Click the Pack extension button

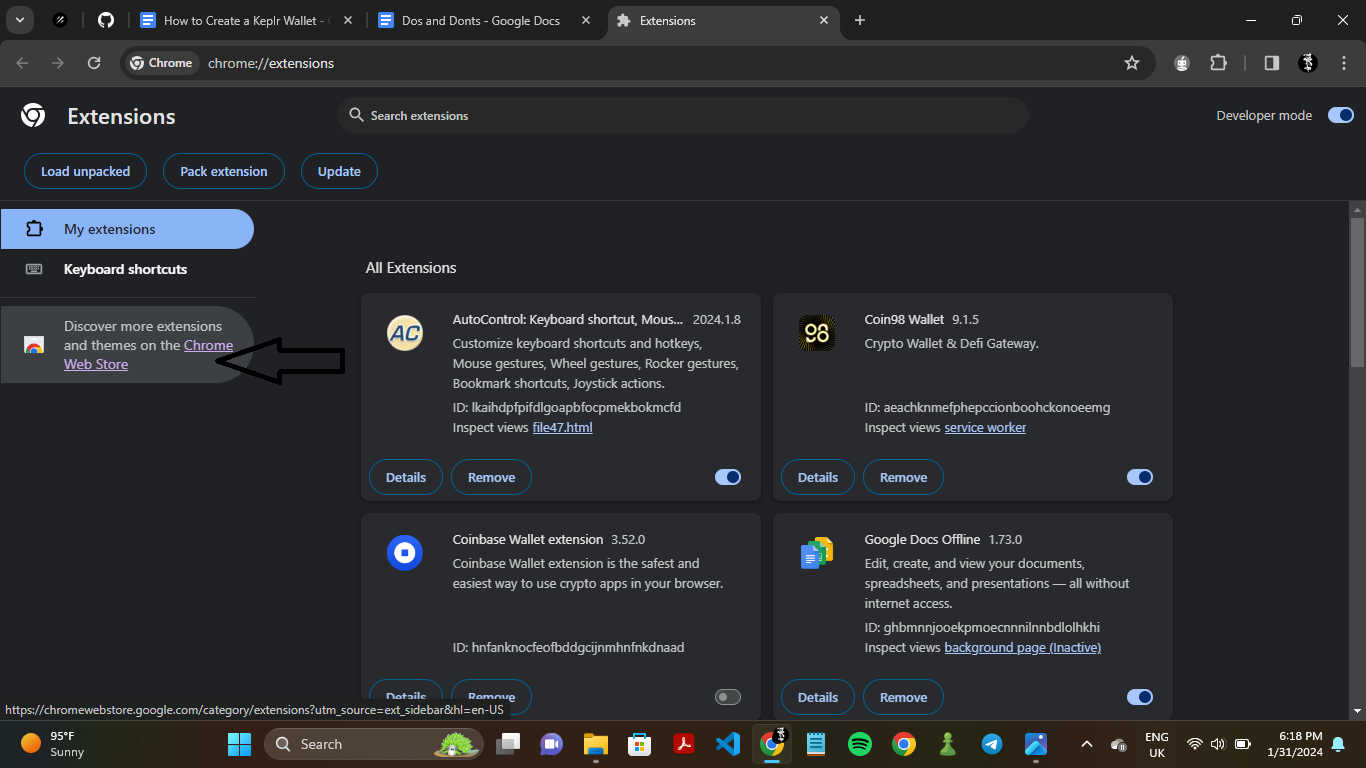(x=224, y=171)
